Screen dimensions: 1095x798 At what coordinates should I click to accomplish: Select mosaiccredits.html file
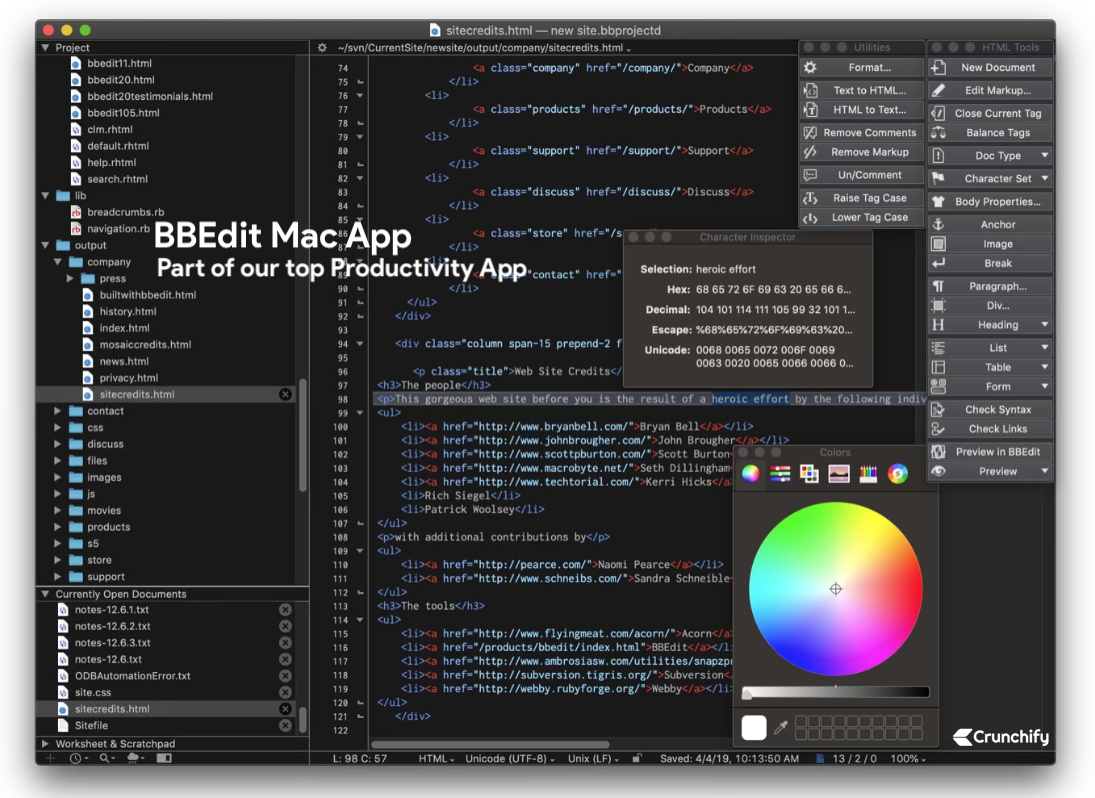[145, 344]
